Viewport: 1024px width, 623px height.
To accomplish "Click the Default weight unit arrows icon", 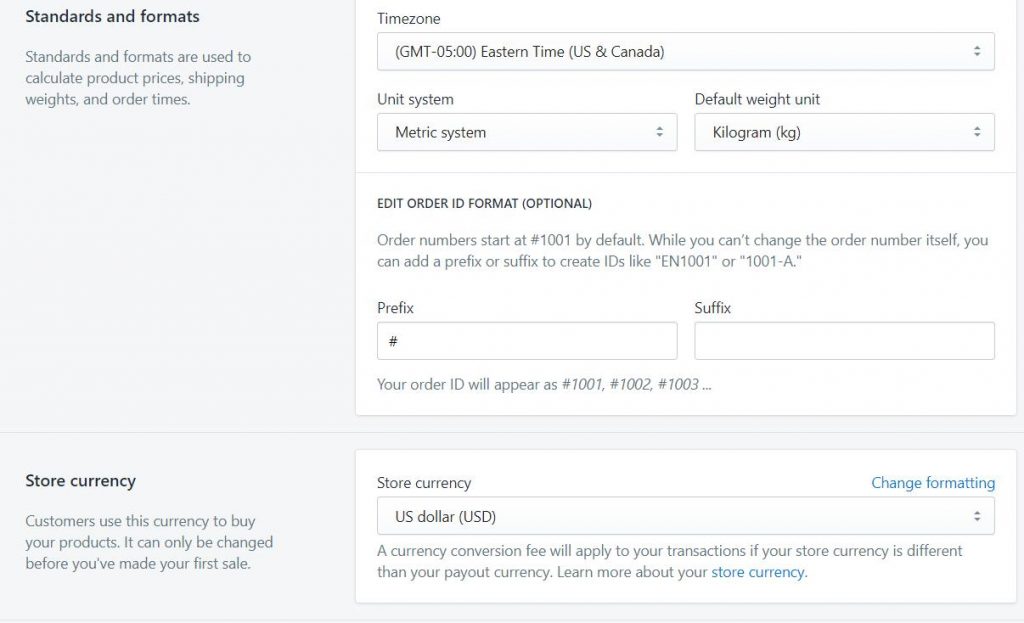I will 976,132.
